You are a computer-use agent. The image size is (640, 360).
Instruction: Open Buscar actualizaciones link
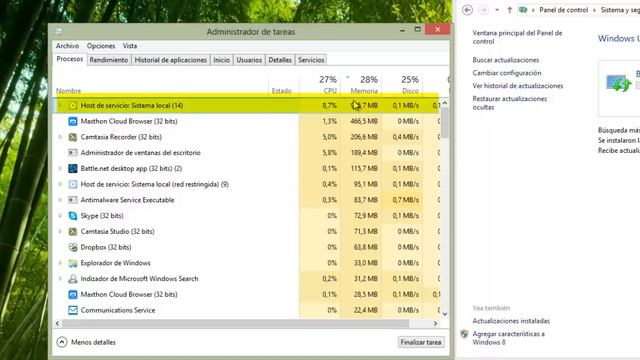click(506, 60)
